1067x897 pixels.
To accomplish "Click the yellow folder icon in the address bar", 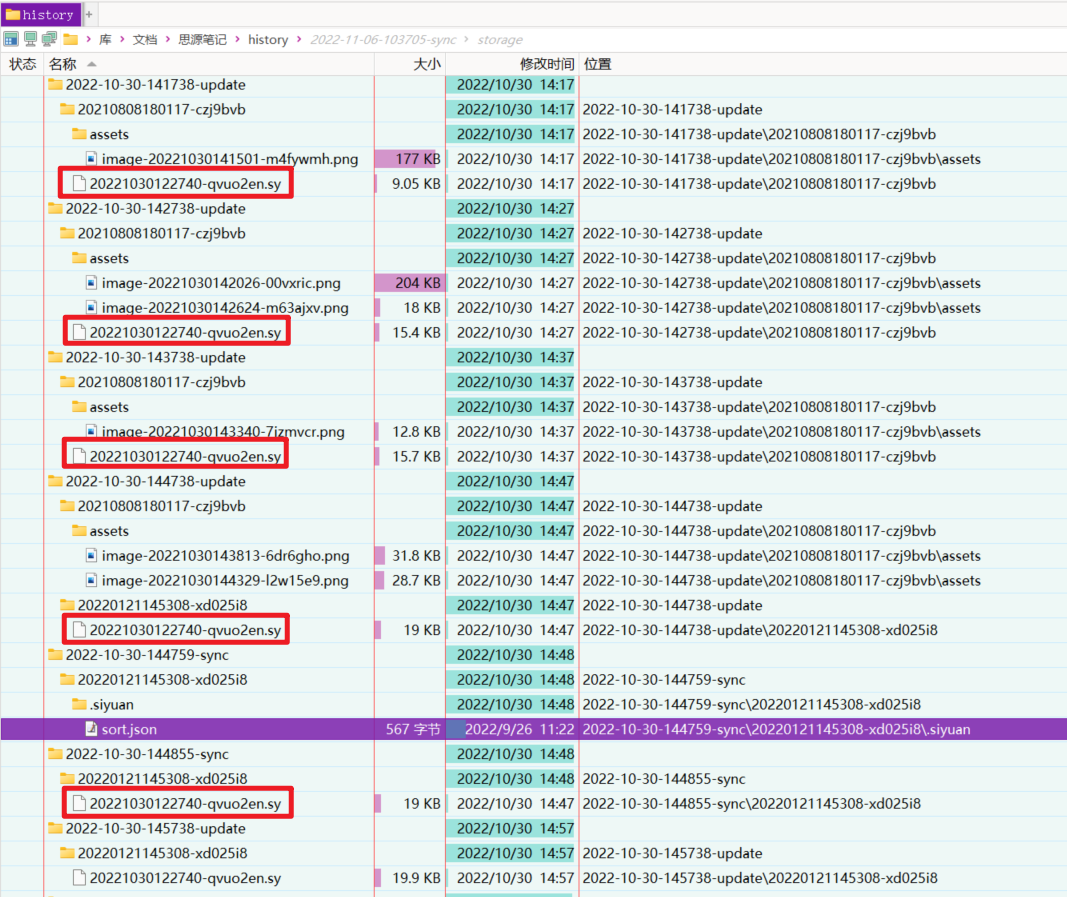I will pos(71,39).
